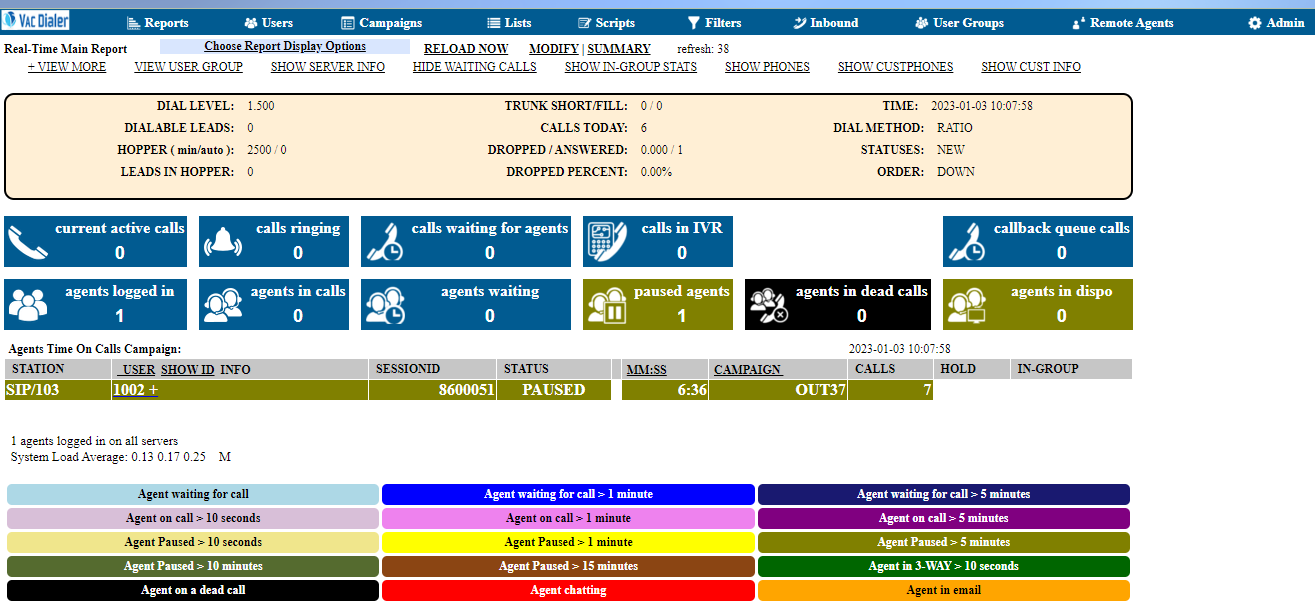Click the callback queue calls icon
1315x614 pixels.
[966, 243]
